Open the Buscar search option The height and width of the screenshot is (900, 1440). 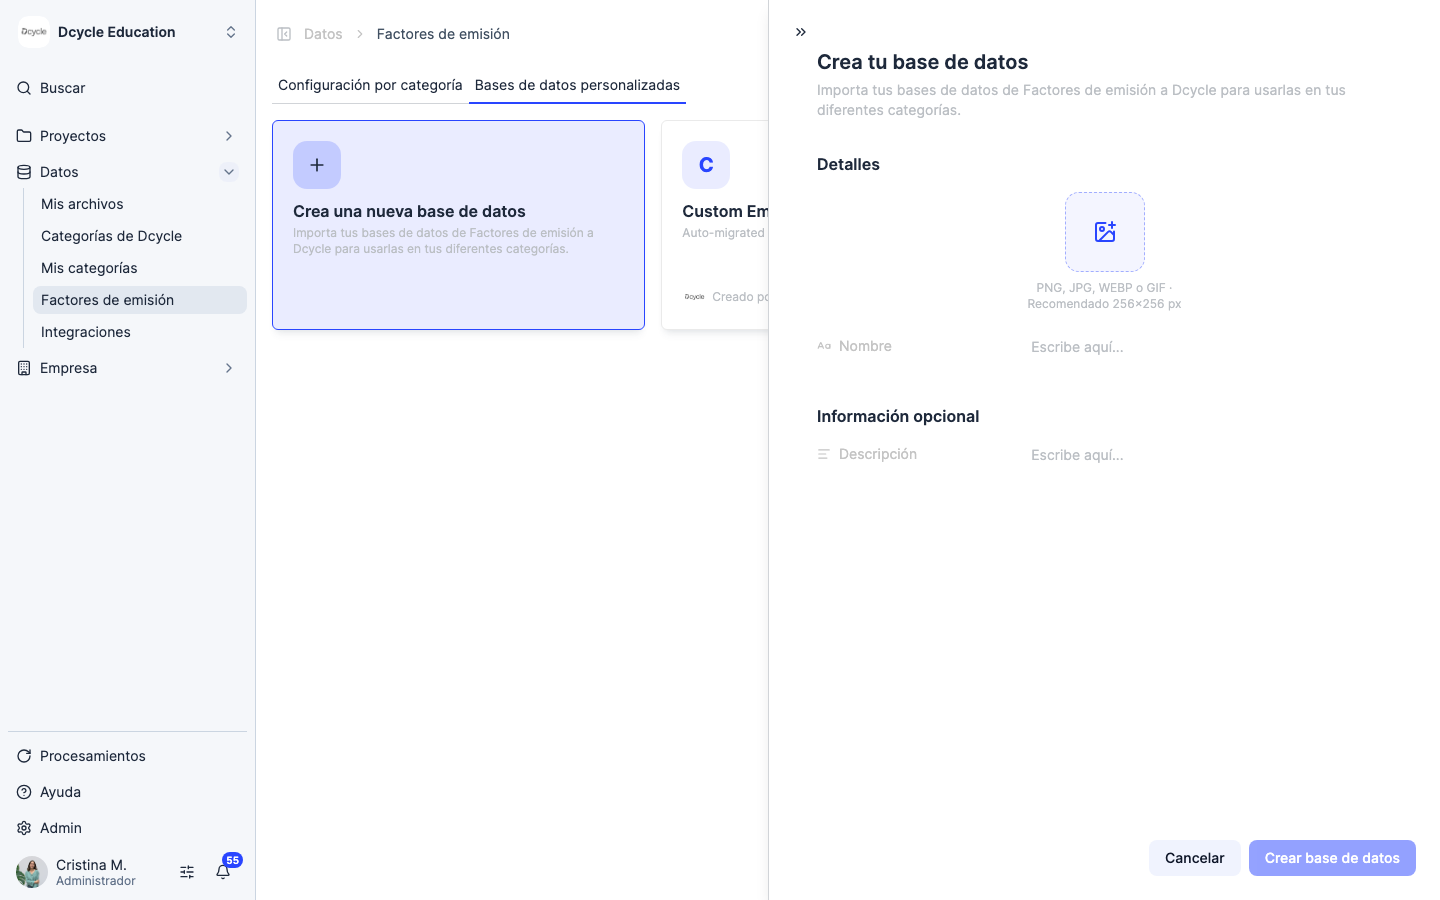tap(127, 88)
